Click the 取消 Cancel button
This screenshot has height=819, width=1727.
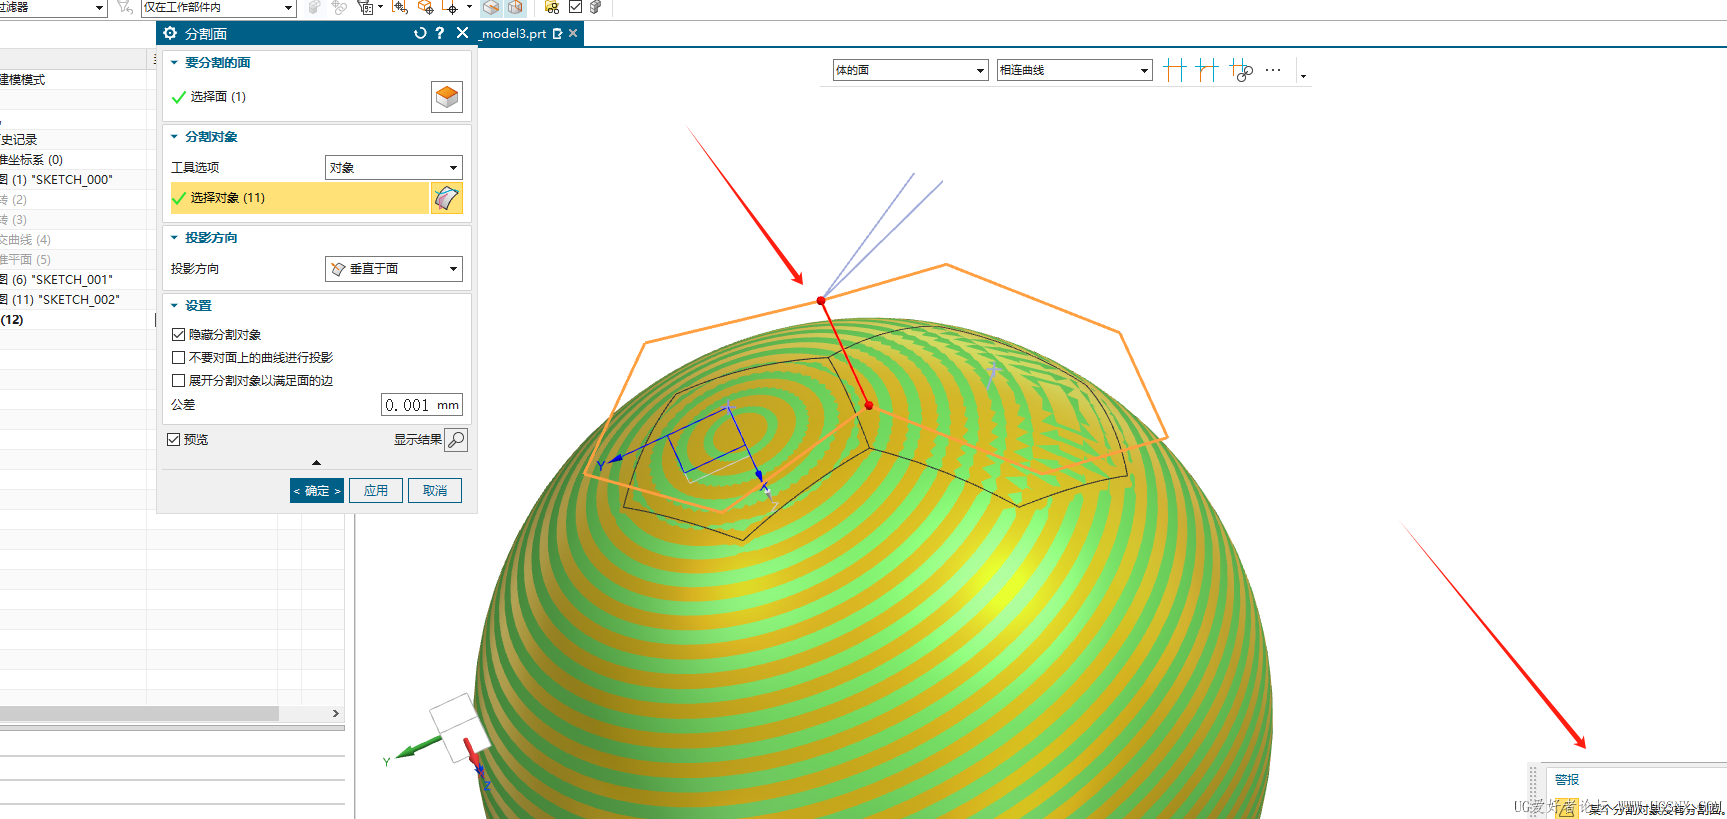(435, 490)
